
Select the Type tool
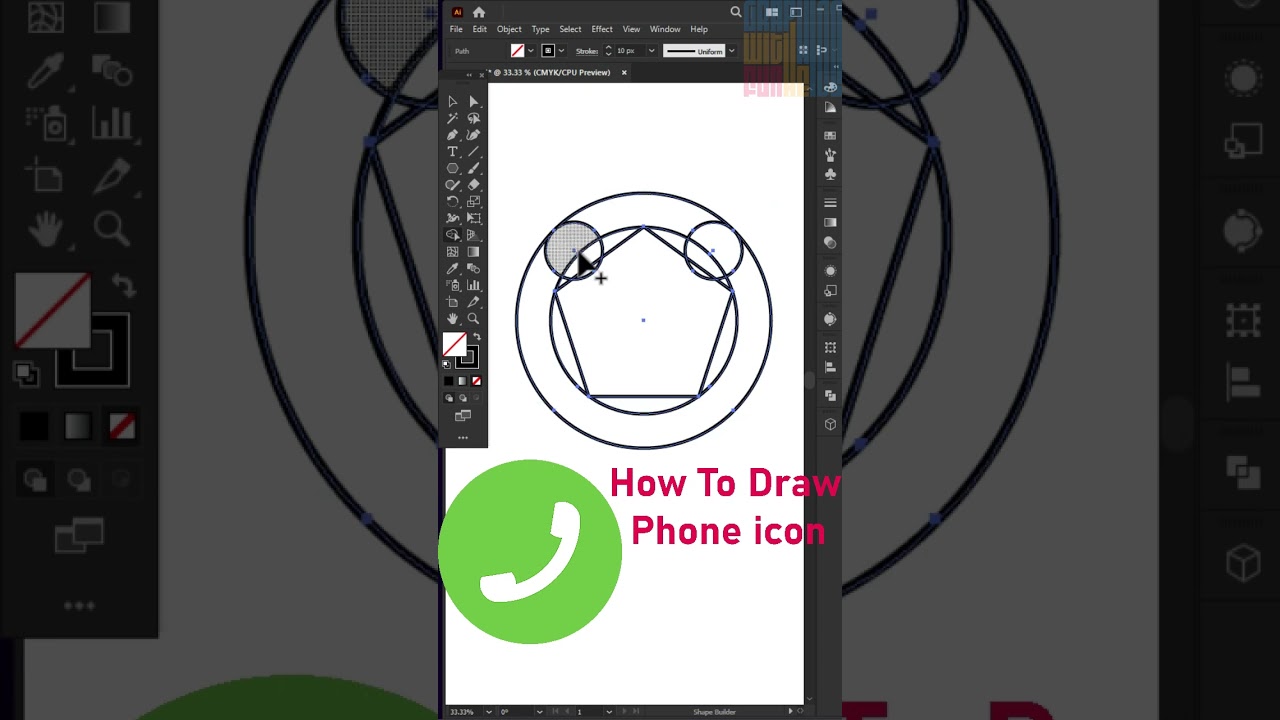pyautogui.click(x=452, y=152)
